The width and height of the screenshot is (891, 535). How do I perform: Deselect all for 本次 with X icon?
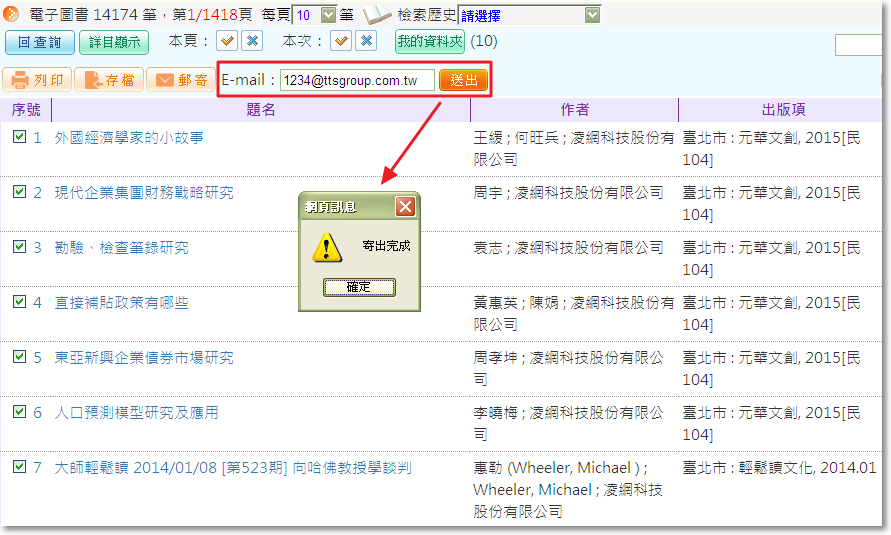(366, 41)
